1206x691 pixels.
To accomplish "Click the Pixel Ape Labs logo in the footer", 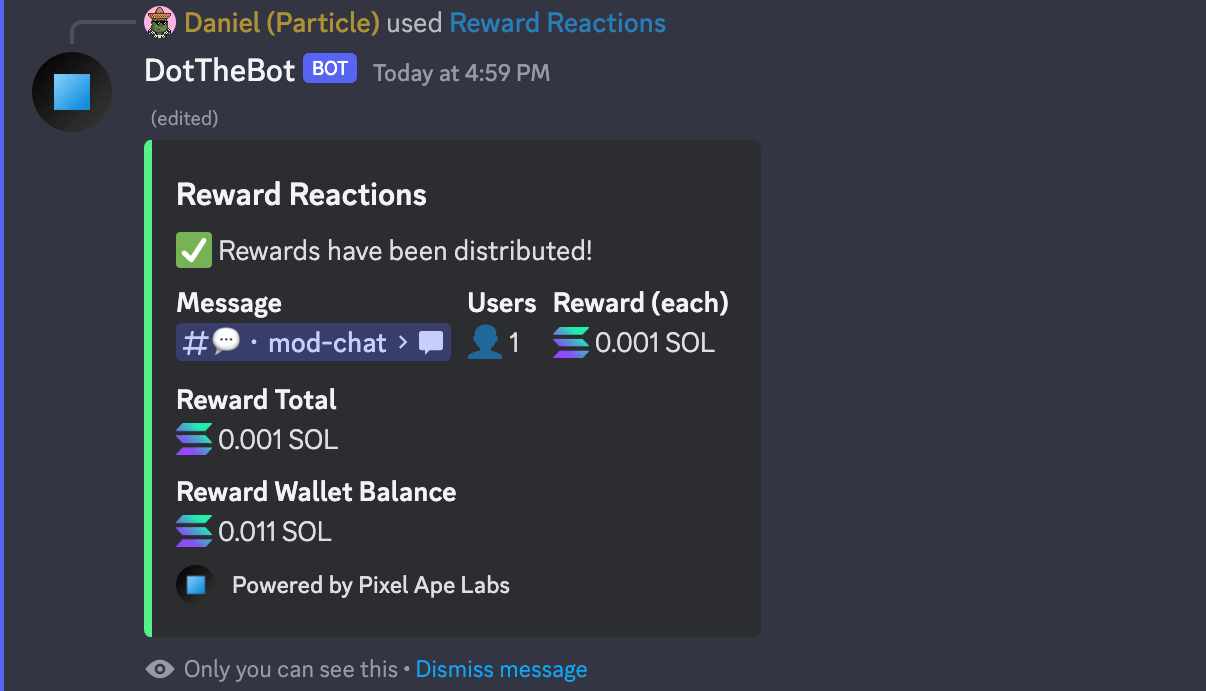I will pyautogui.click(x=194, y=584).
